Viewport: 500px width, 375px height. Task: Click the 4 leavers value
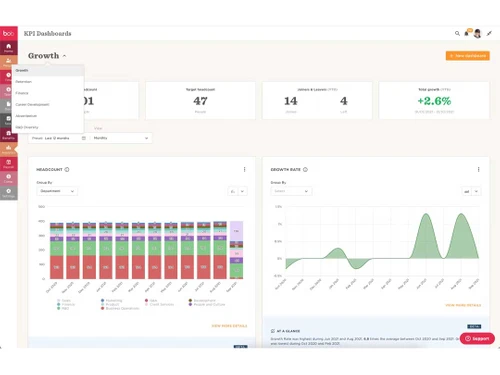344,101
